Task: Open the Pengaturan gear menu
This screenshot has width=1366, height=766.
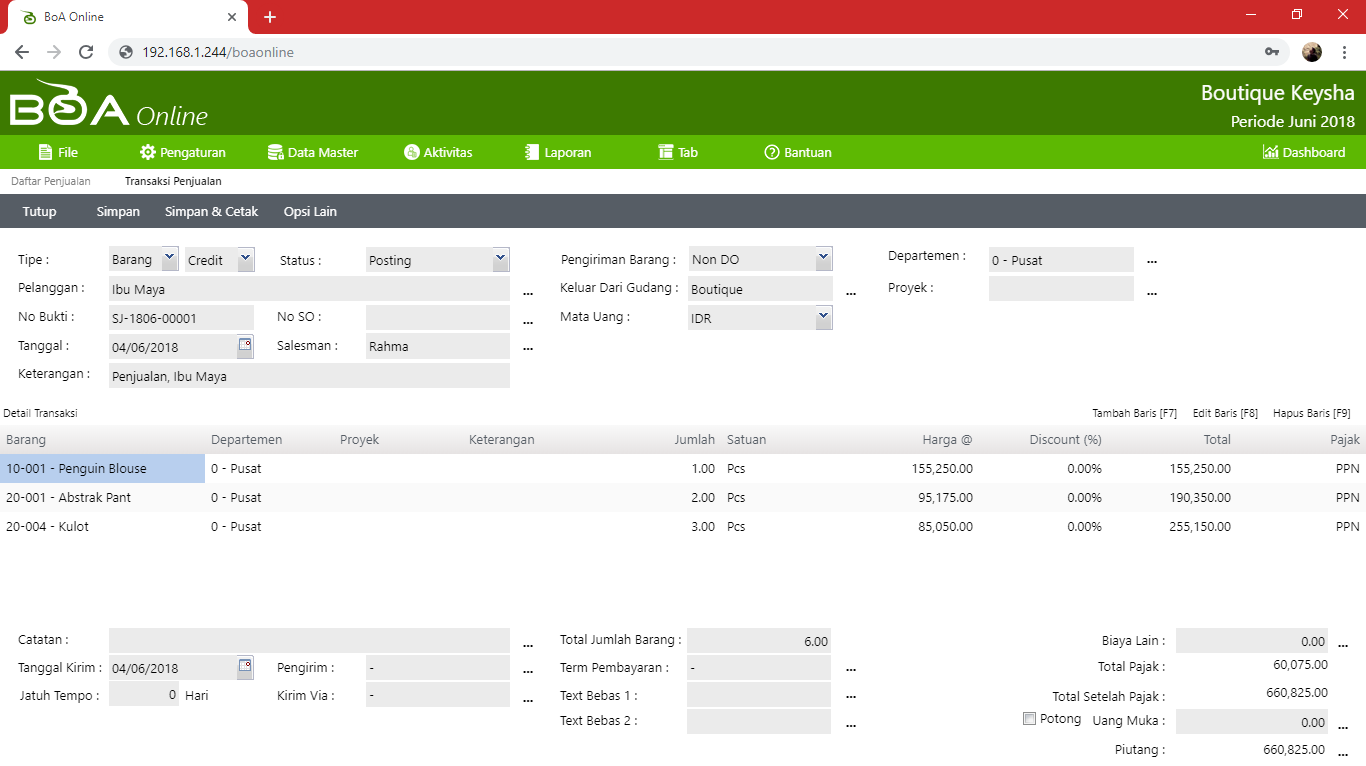Action: (x=148, y=153)
